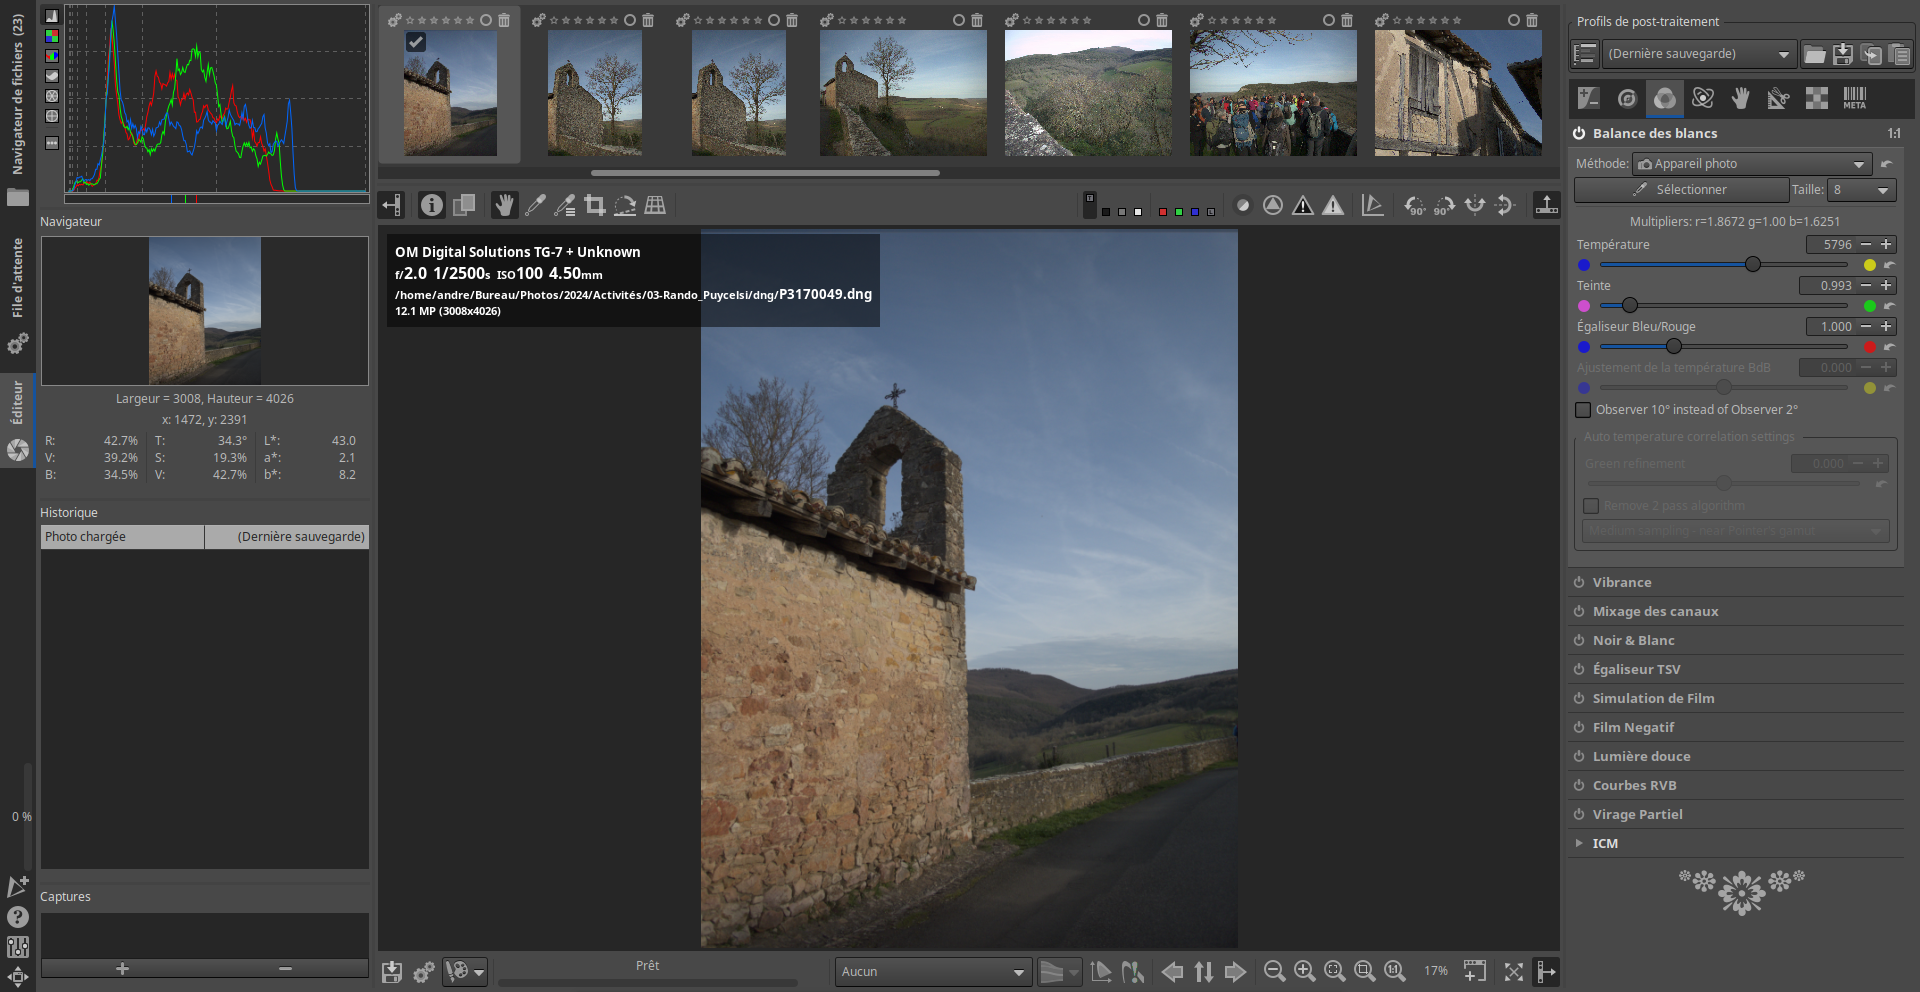
Task: Toggle the Balance des blancs power button
Action: pos(1579,134)
